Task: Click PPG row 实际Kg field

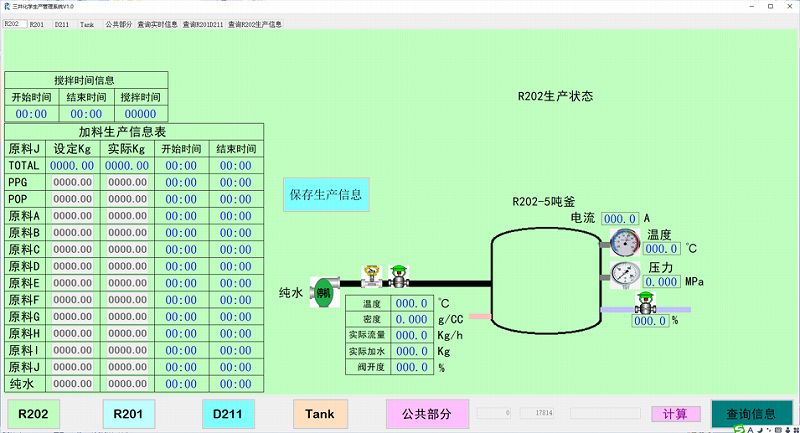Action: coord(128,182)
